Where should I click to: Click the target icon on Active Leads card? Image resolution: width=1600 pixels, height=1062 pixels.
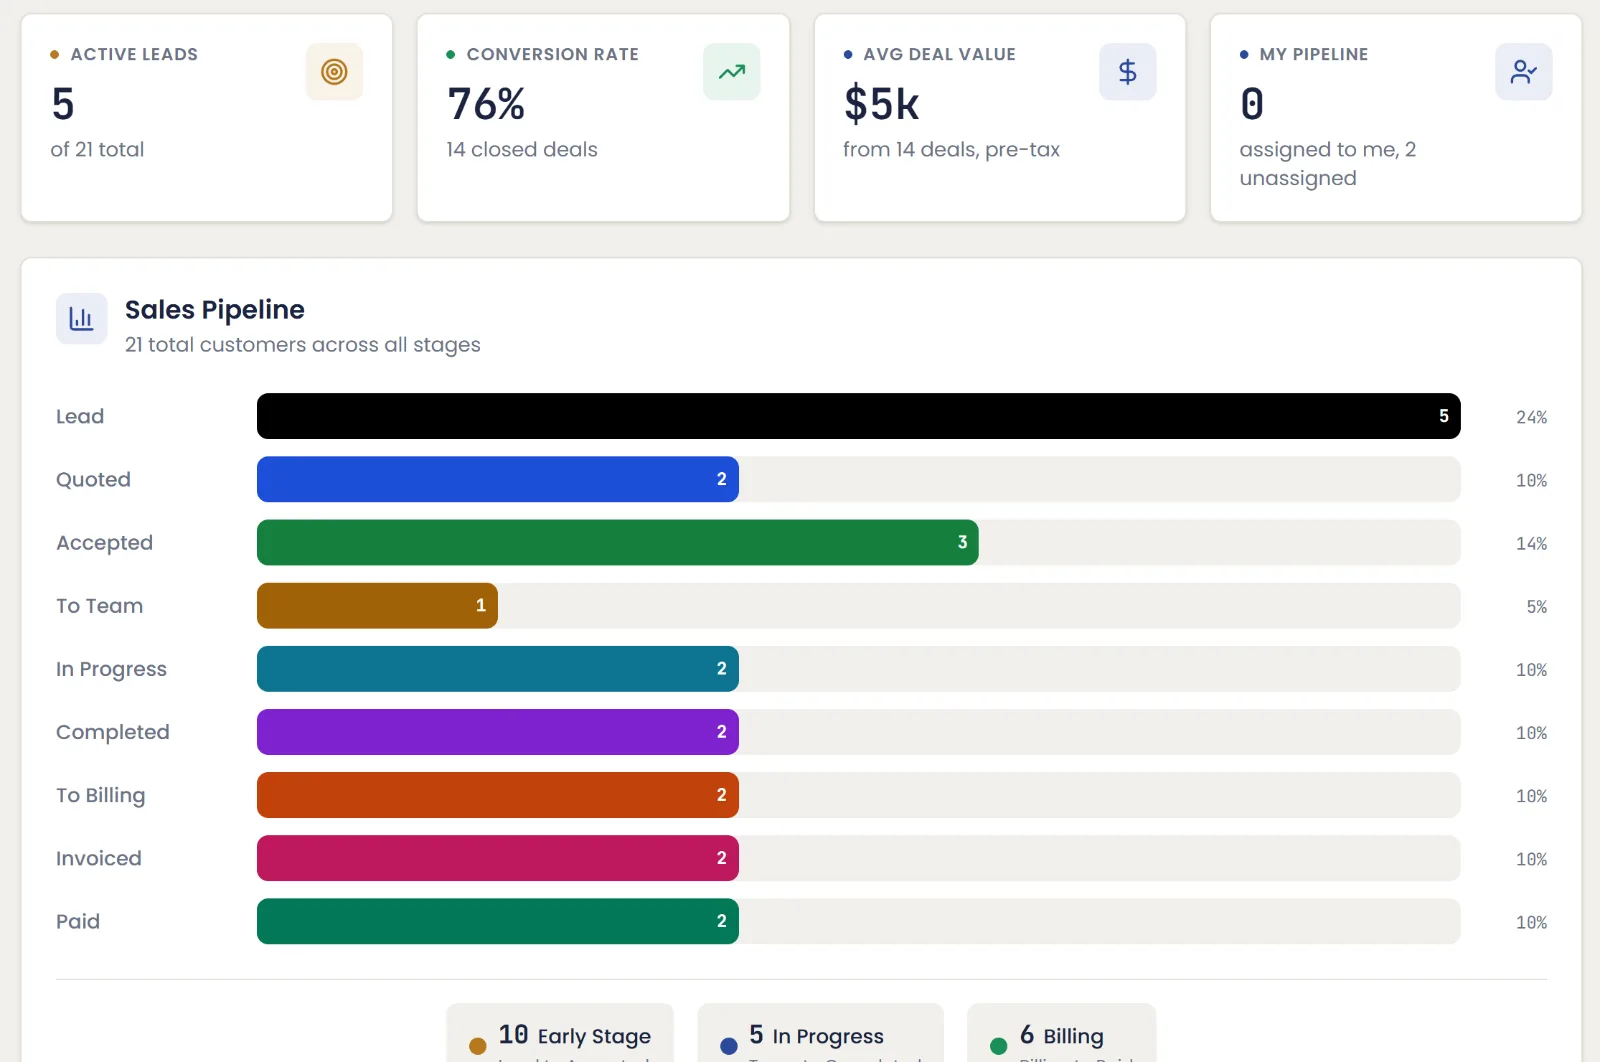click(x=334, y=72)
